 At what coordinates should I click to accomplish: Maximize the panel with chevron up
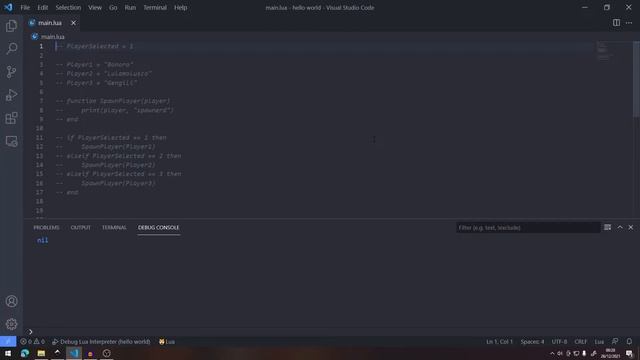pos(620,227)
